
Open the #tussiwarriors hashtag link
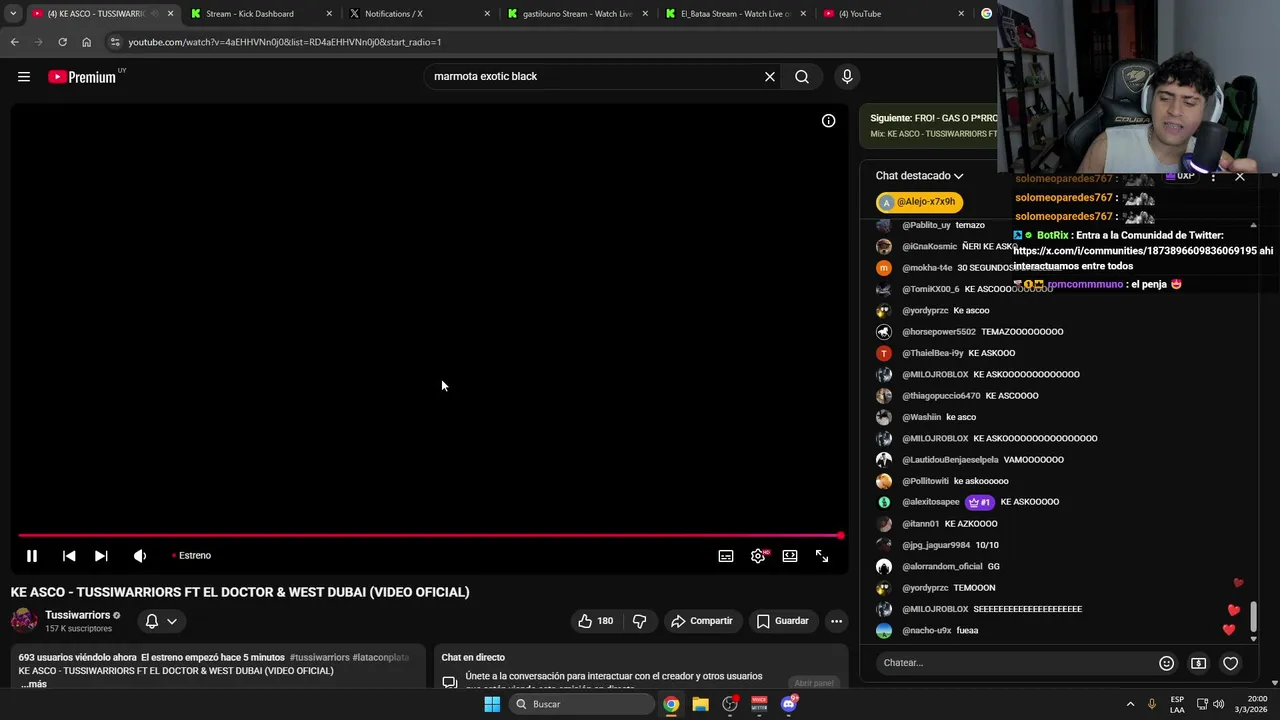pos(319,658)
